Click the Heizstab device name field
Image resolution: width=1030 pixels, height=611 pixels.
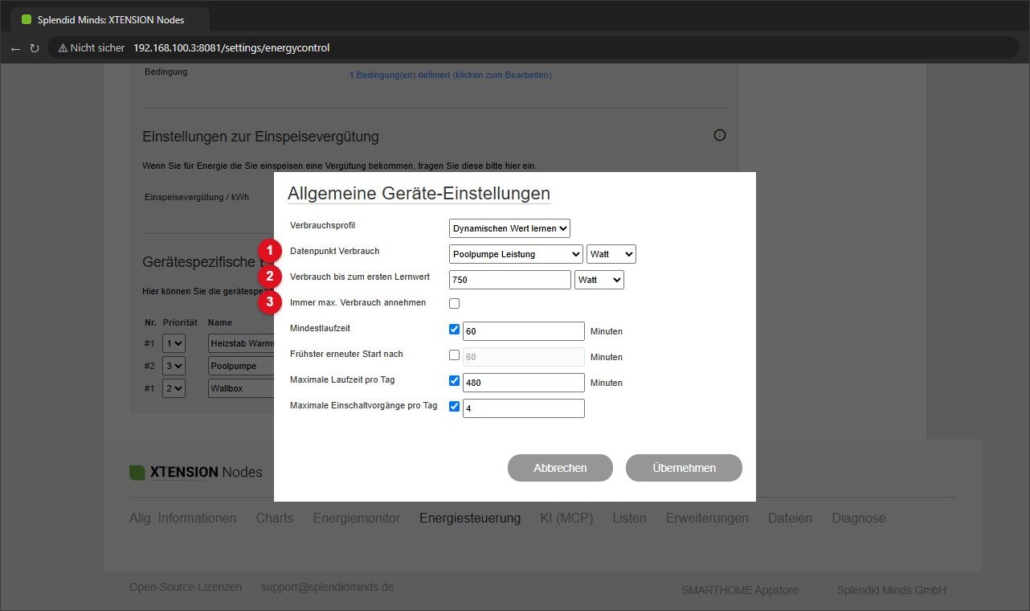241,344
